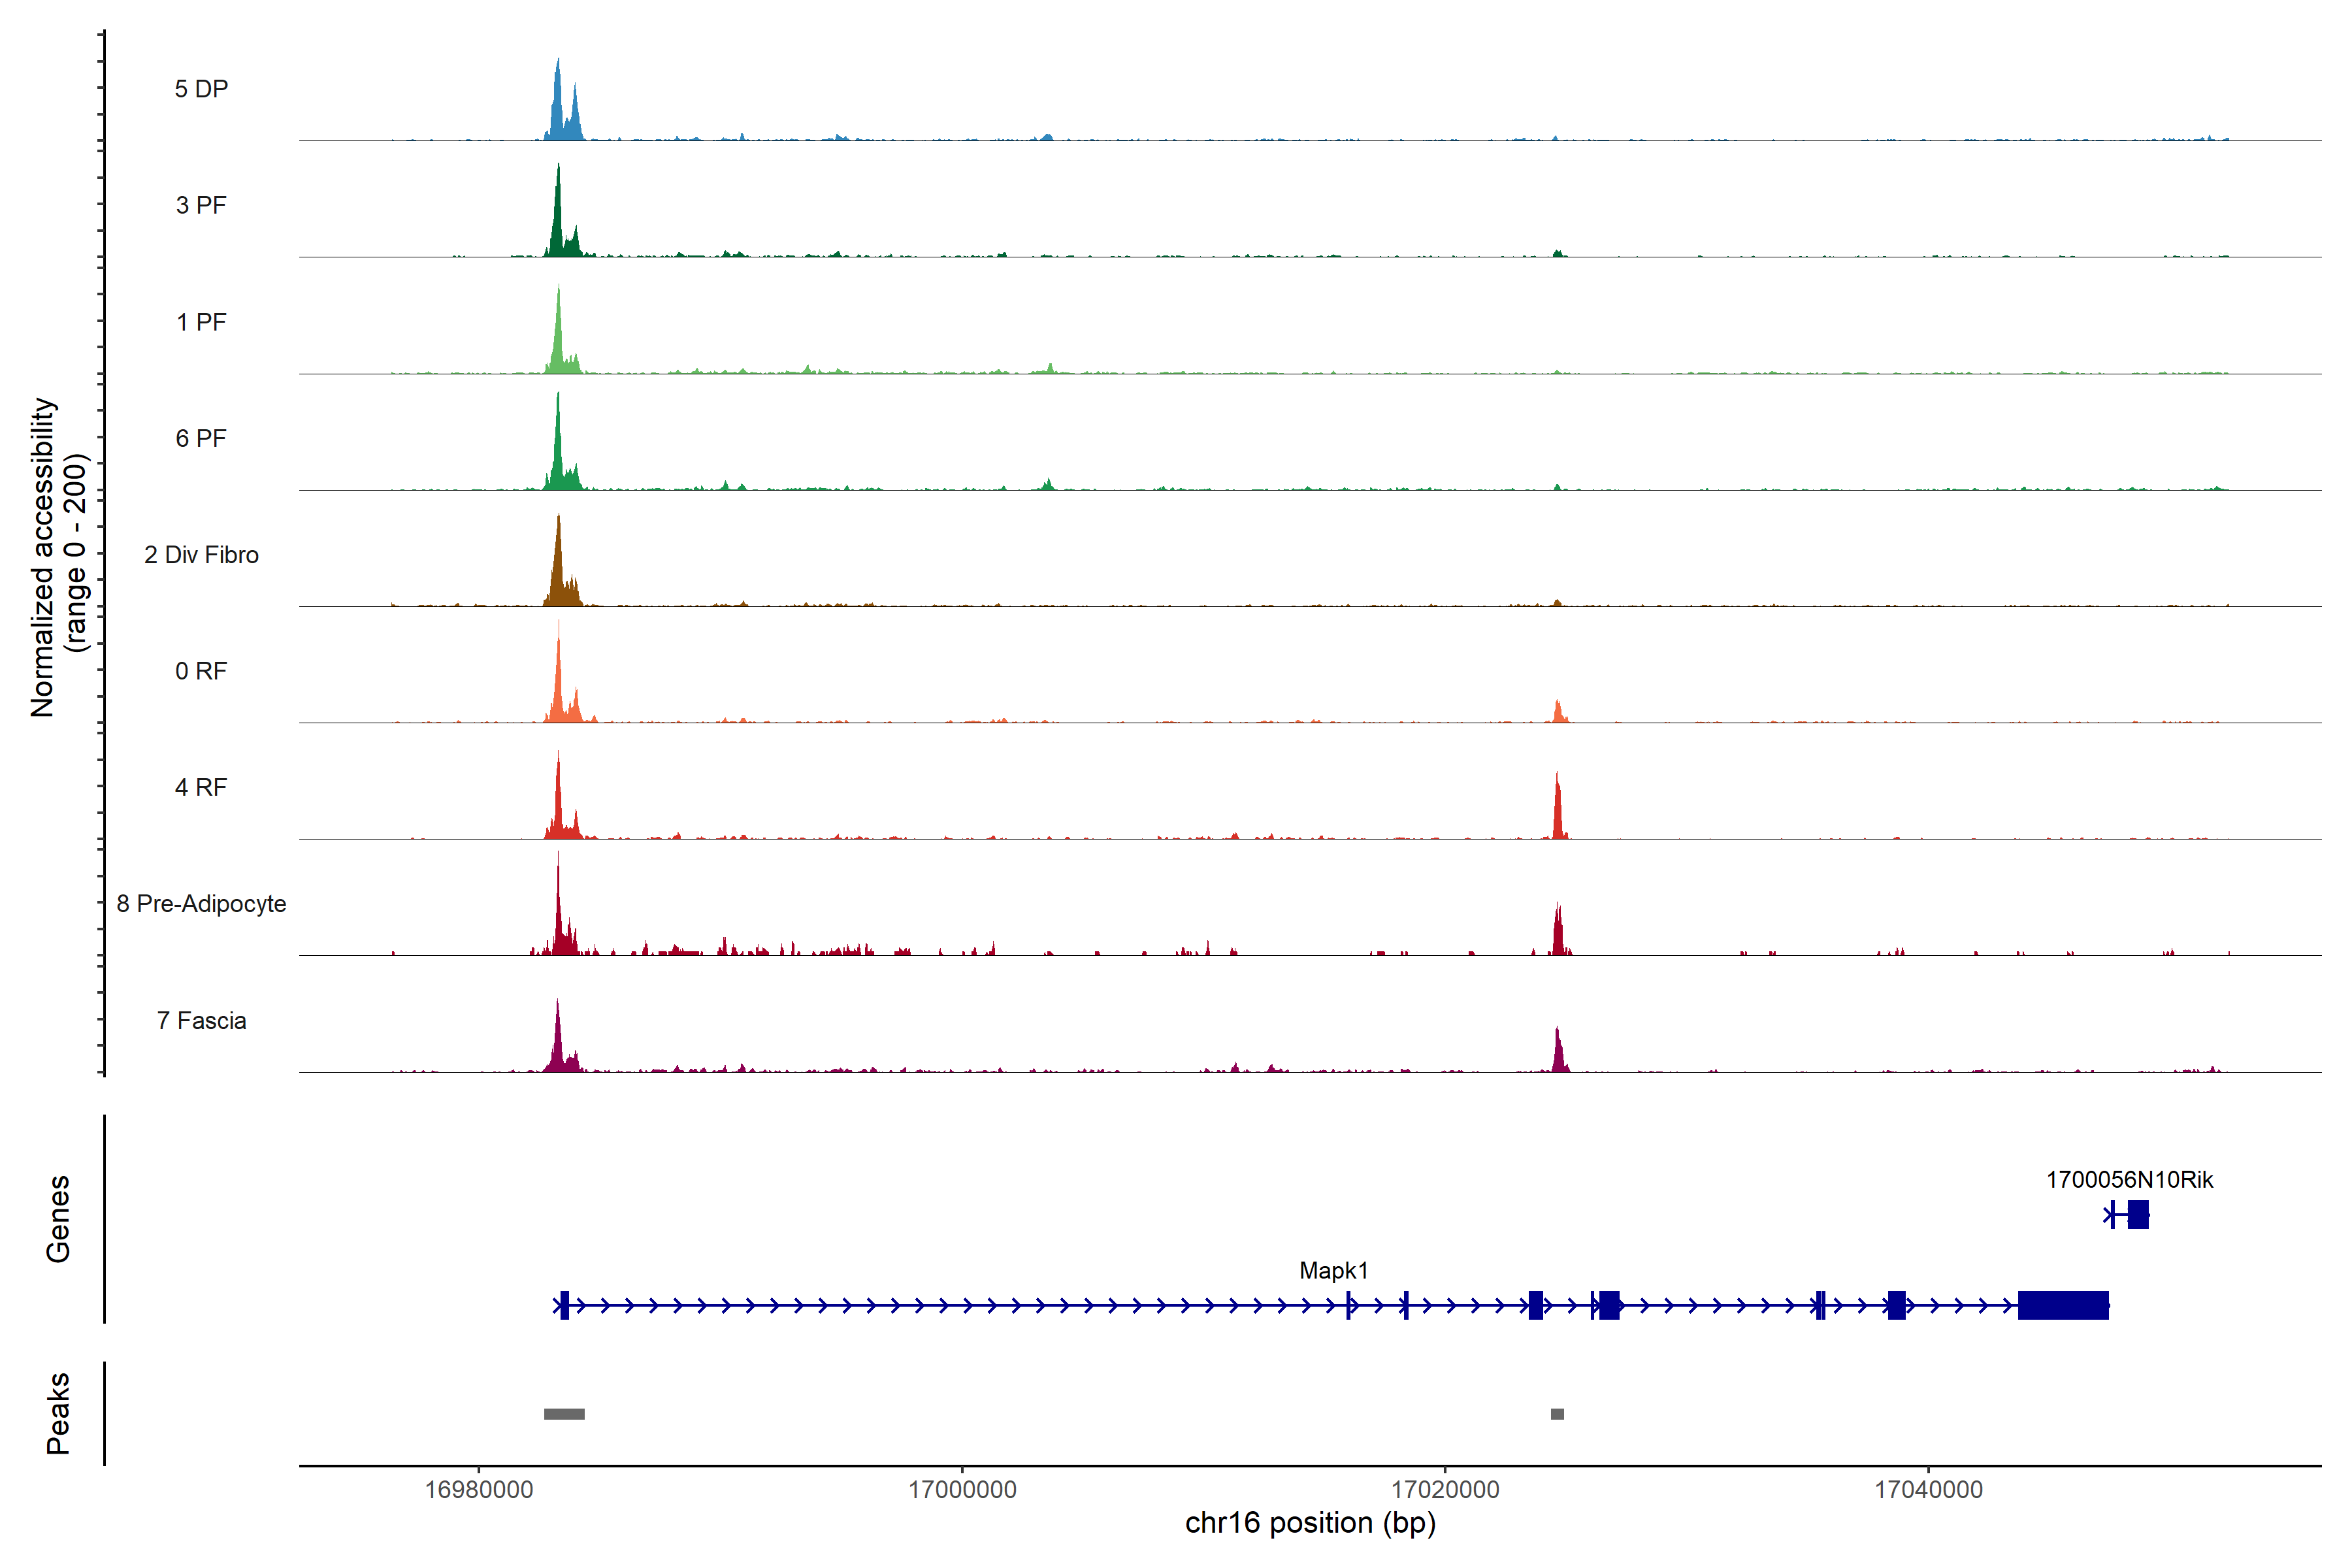Click the 7 Fascia track label
This screenshot has height=1568, width=2352.
tap(201, 1020)
